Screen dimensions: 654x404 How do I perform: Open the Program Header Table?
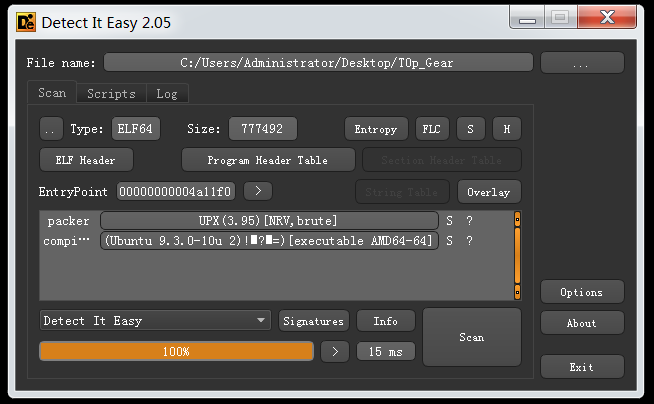click(x=268, y=160)
